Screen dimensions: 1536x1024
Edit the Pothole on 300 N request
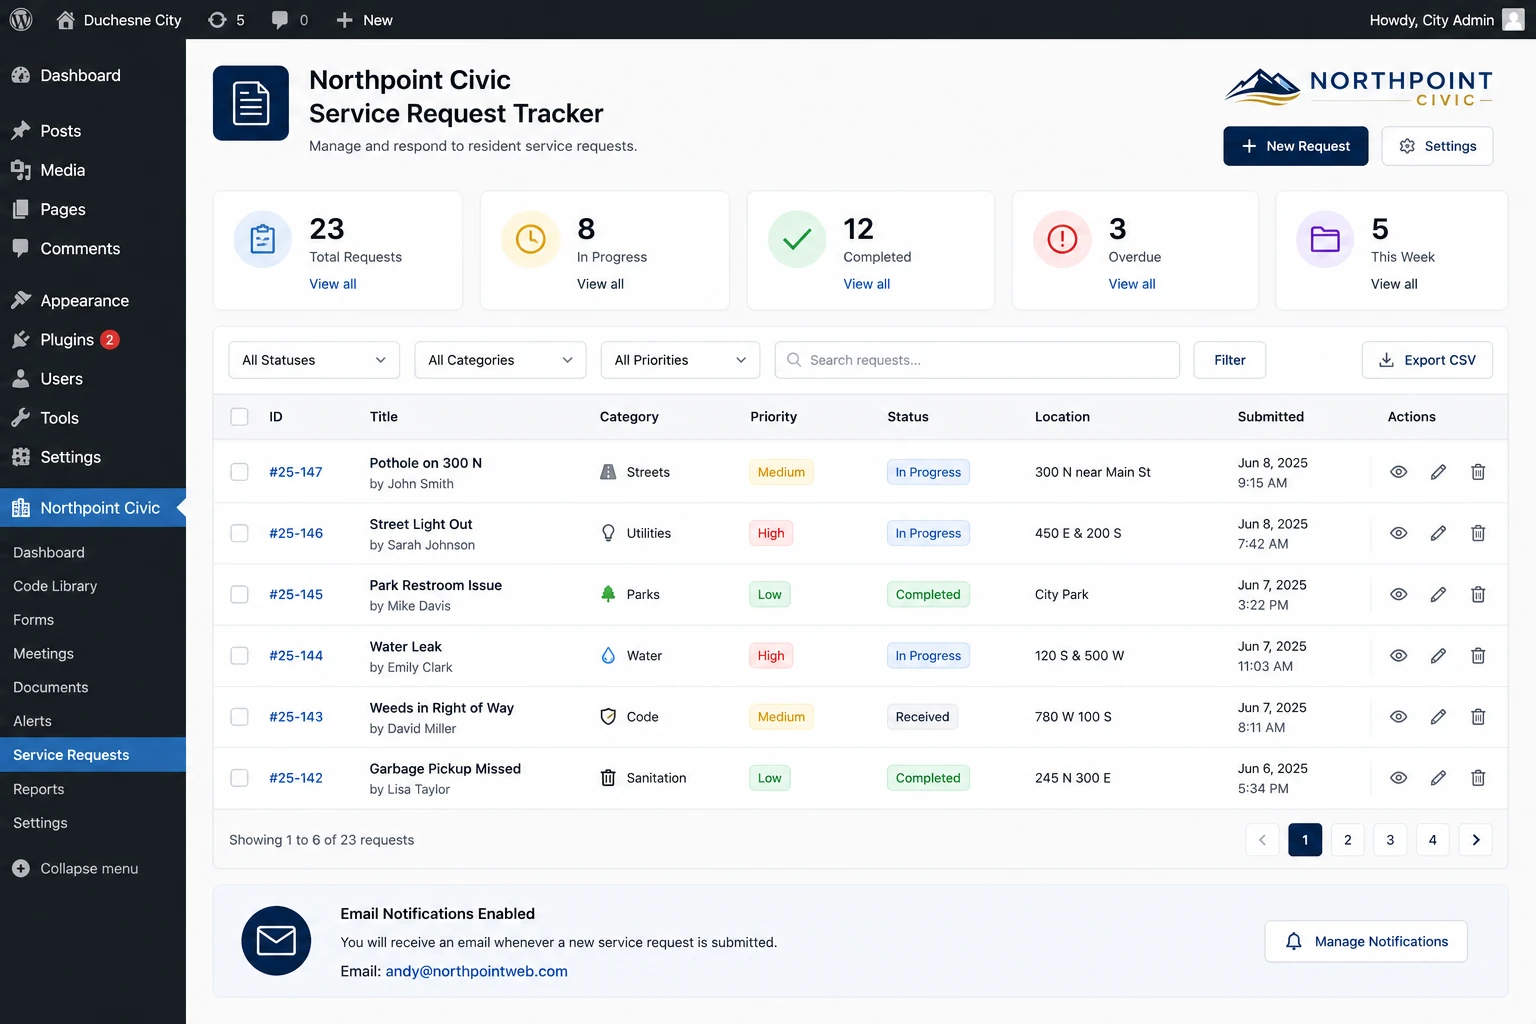pyautogui.click(x=1438, y=472)
